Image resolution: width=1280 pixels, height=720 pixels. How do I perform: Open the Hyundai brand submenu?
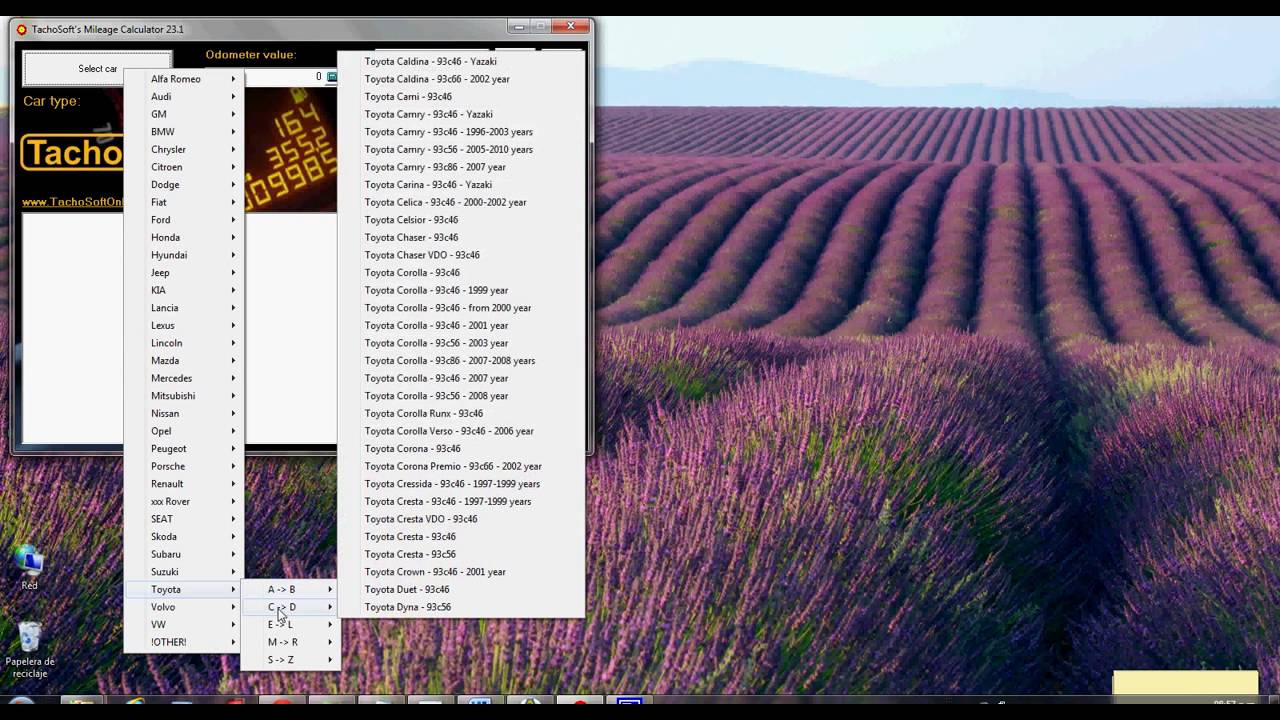184,255
